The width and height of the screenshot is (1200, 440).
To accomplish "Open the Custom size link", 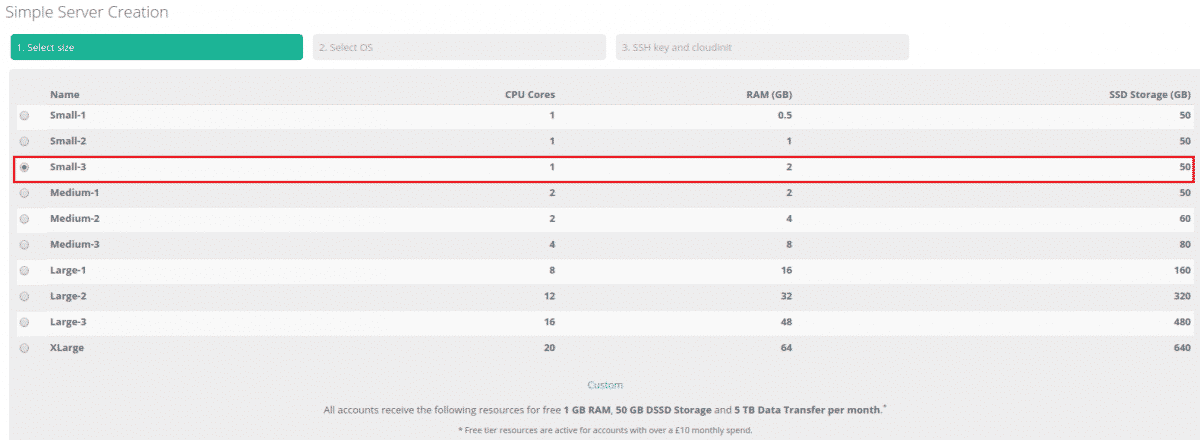I will [x=604, y=385].
